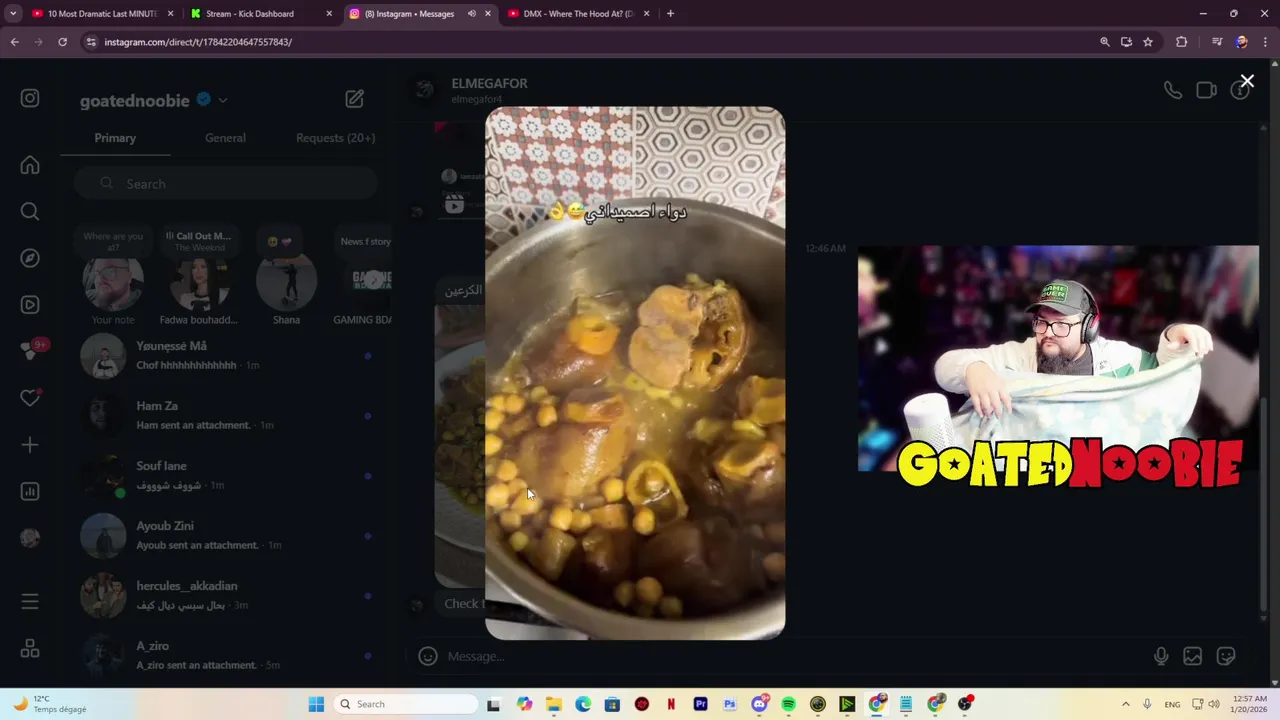The image size is (1280, 720).
Task: Open Messages icon with 9+ badge
Action: (x=31, y=351)
